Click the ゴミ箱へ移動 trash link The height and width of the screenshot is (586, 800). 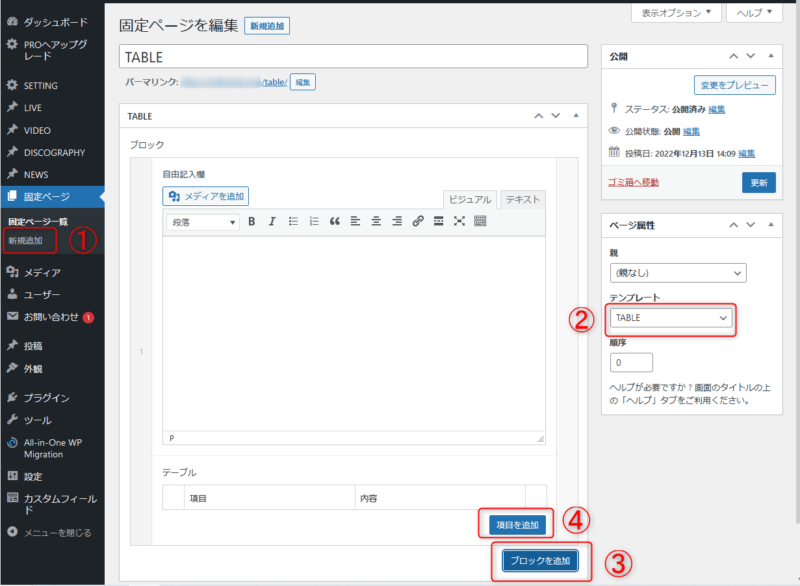click(x=634, y=182)
